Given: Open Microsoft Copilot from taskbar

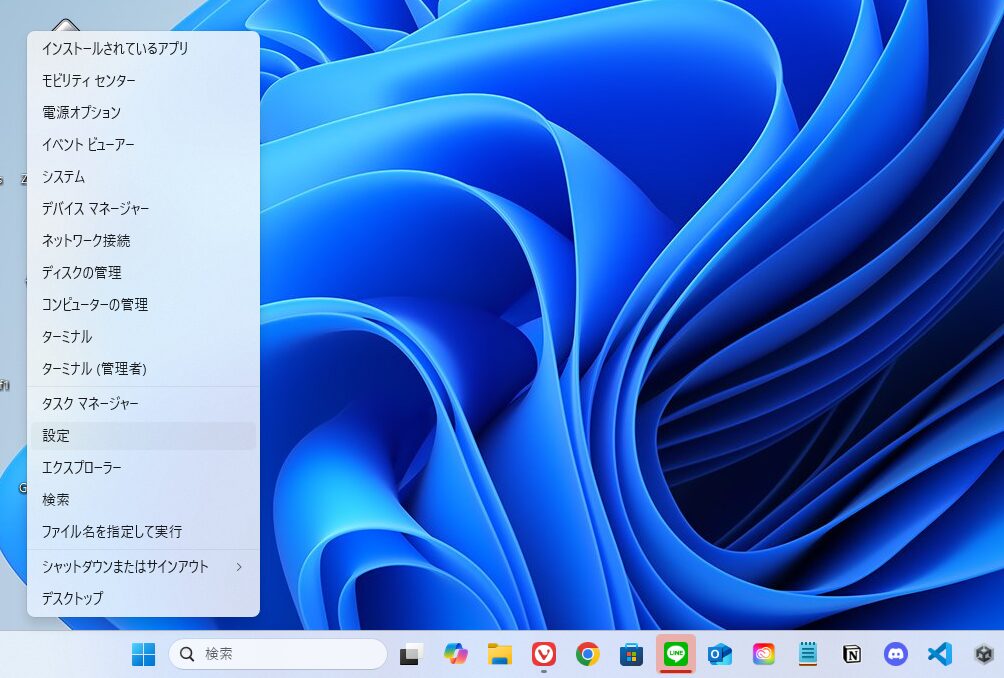Looking at the screenshot, I should tap(456, 654).
